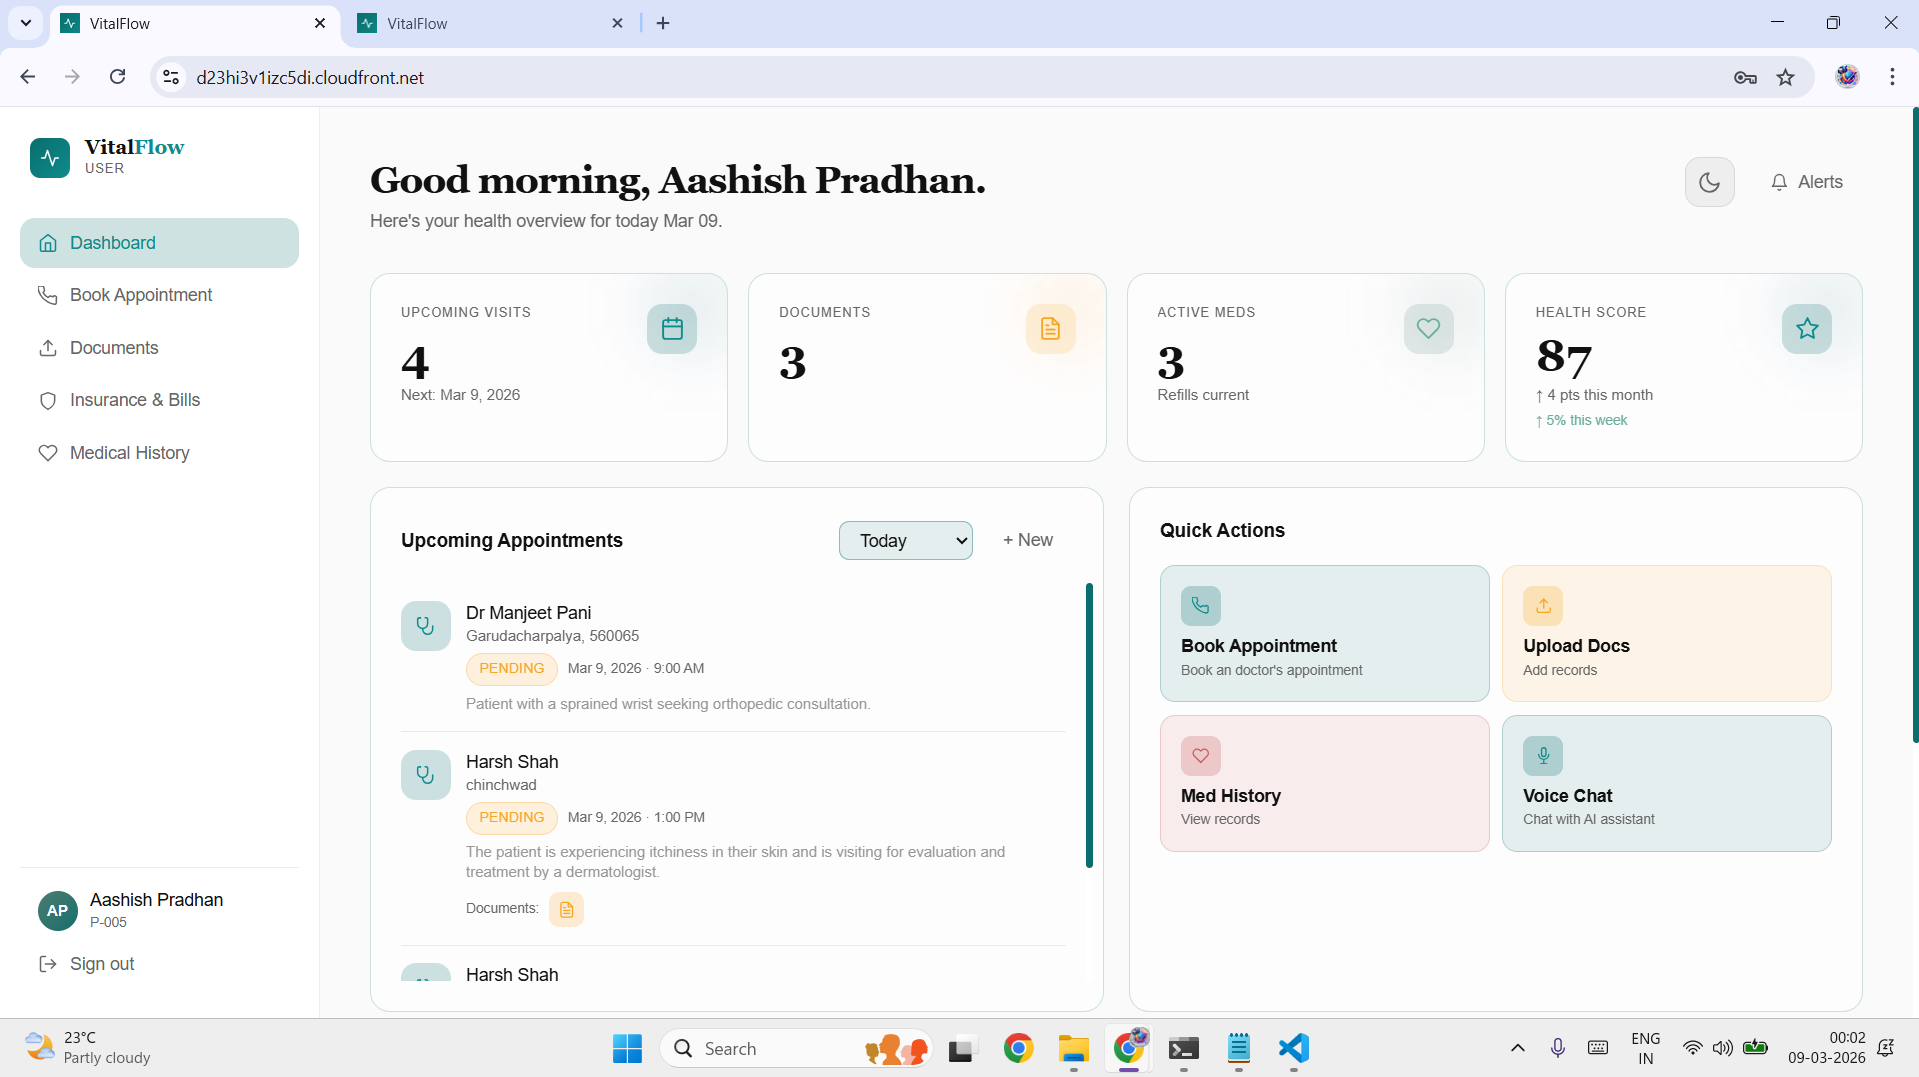The height and width of the screenshot is (1077, 1919).
Task: Click the Sign out arrow icon
Action: tap(48, 964)
